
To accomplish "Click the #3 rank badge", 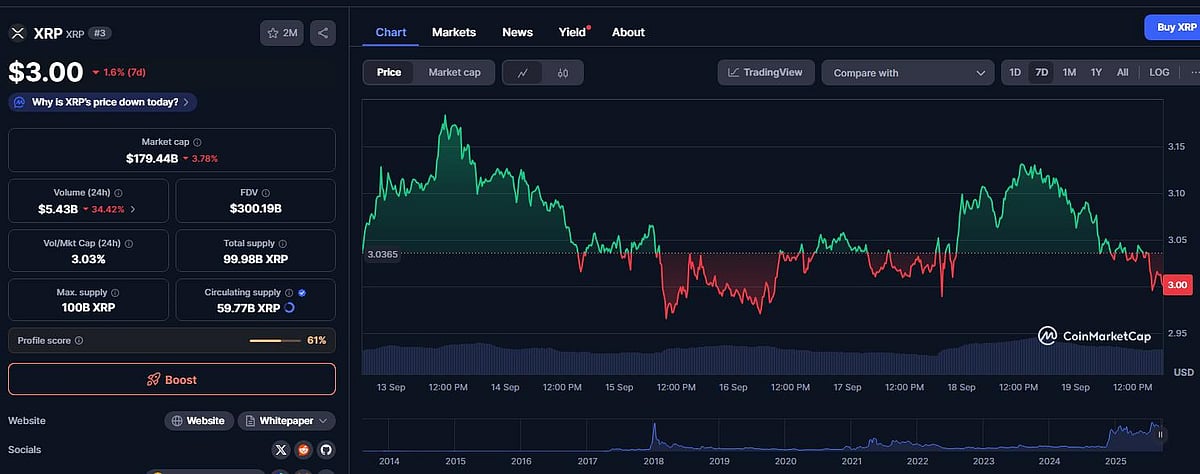I will point(100,33).
